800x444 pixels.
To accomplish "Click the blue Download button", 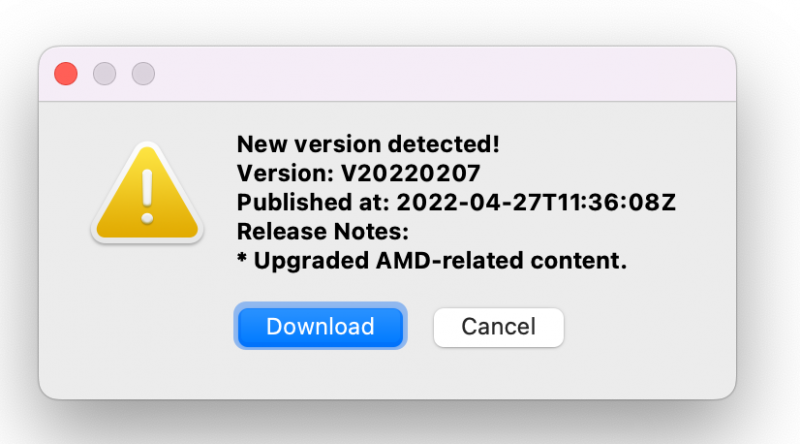I will (320, 327).
